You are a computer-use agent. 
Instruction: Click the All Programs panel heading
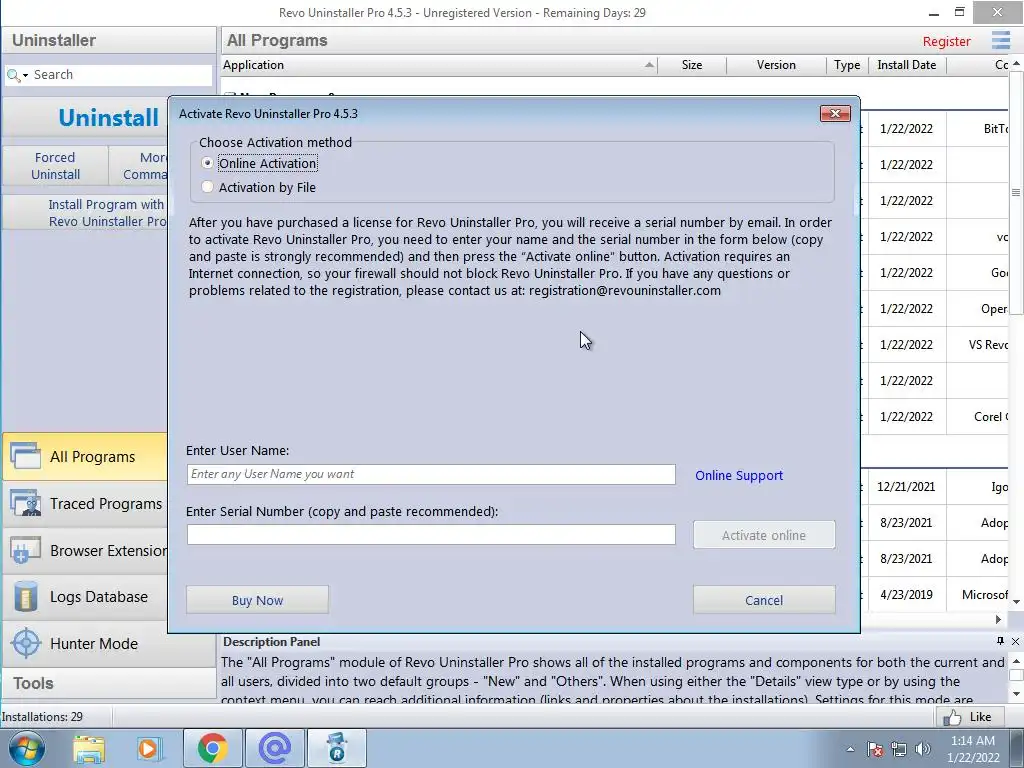click(277, 40)
